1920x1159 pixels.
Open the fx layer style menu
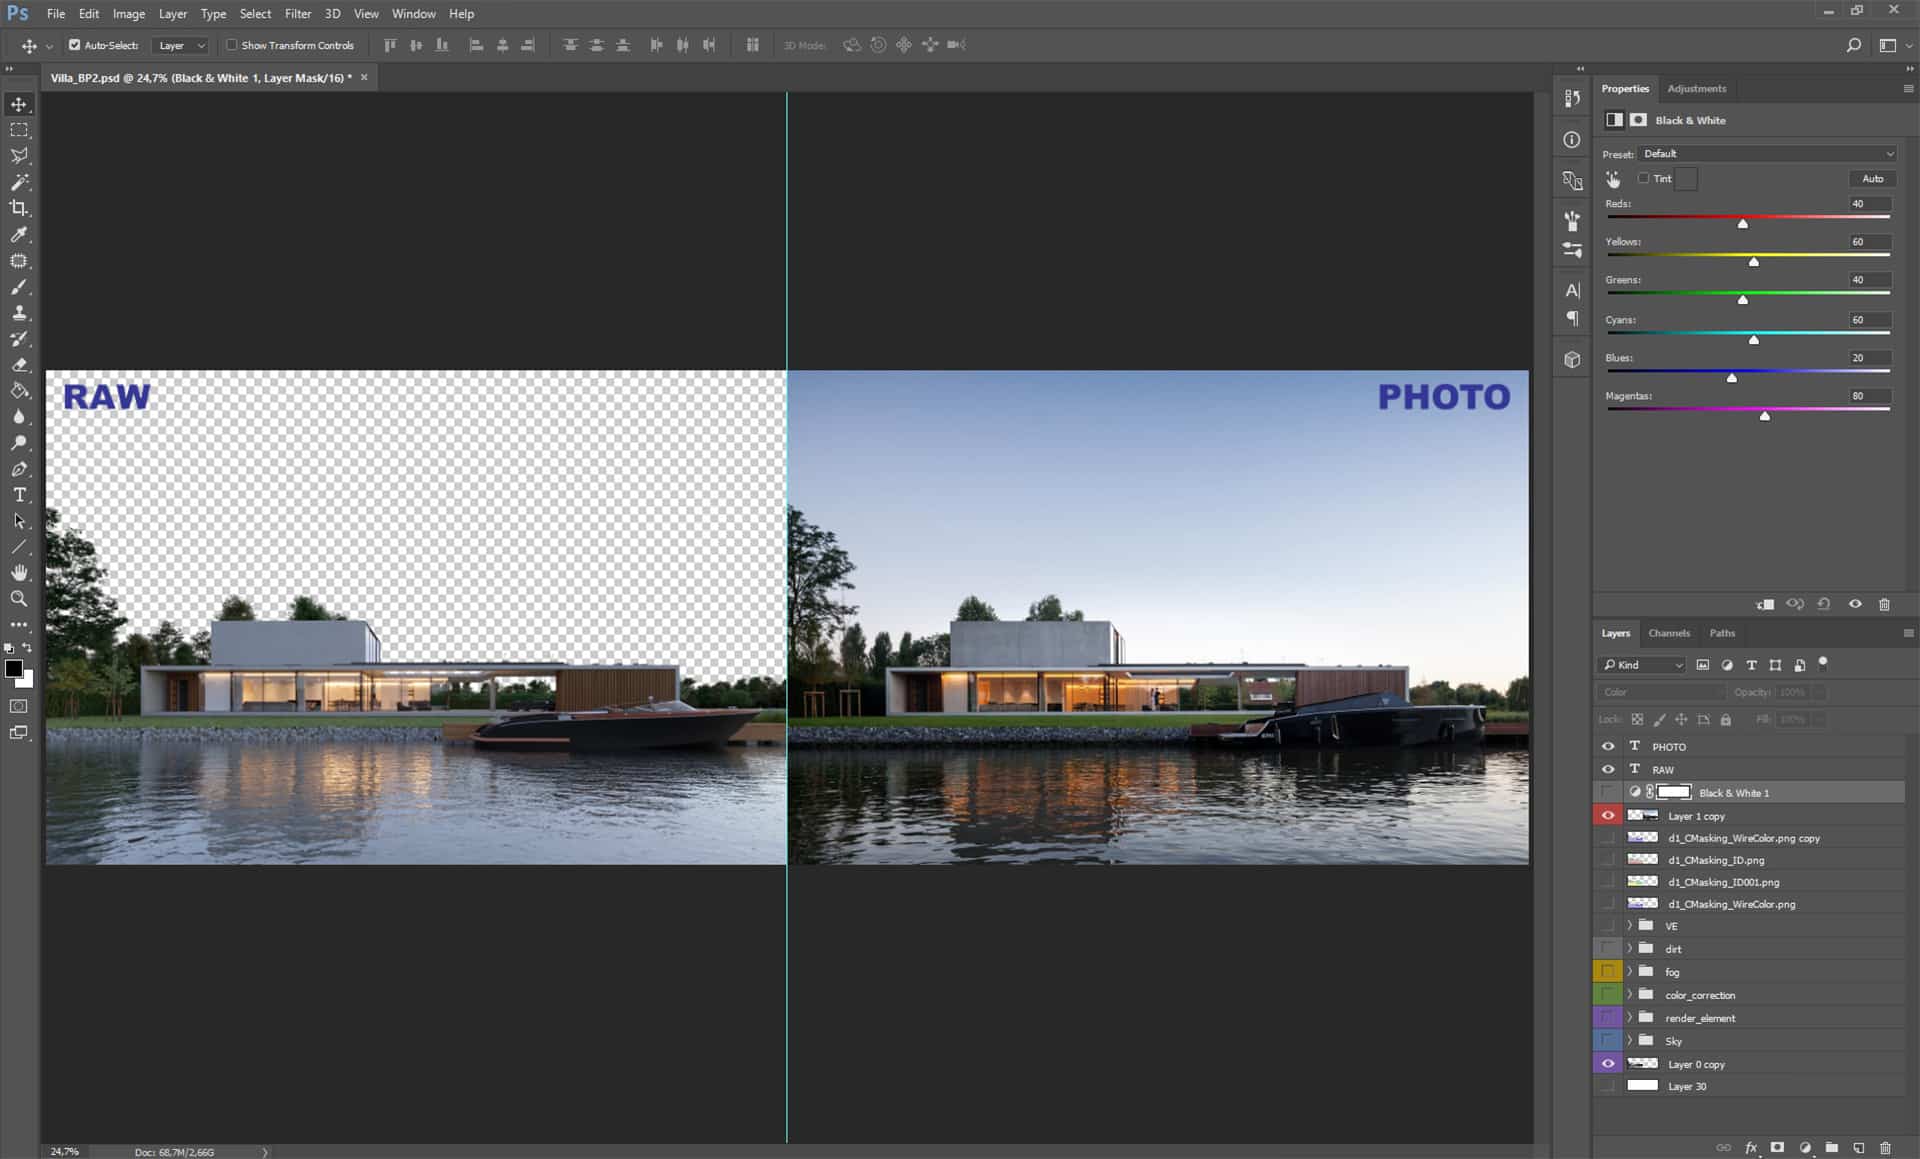(1751, 1147)
